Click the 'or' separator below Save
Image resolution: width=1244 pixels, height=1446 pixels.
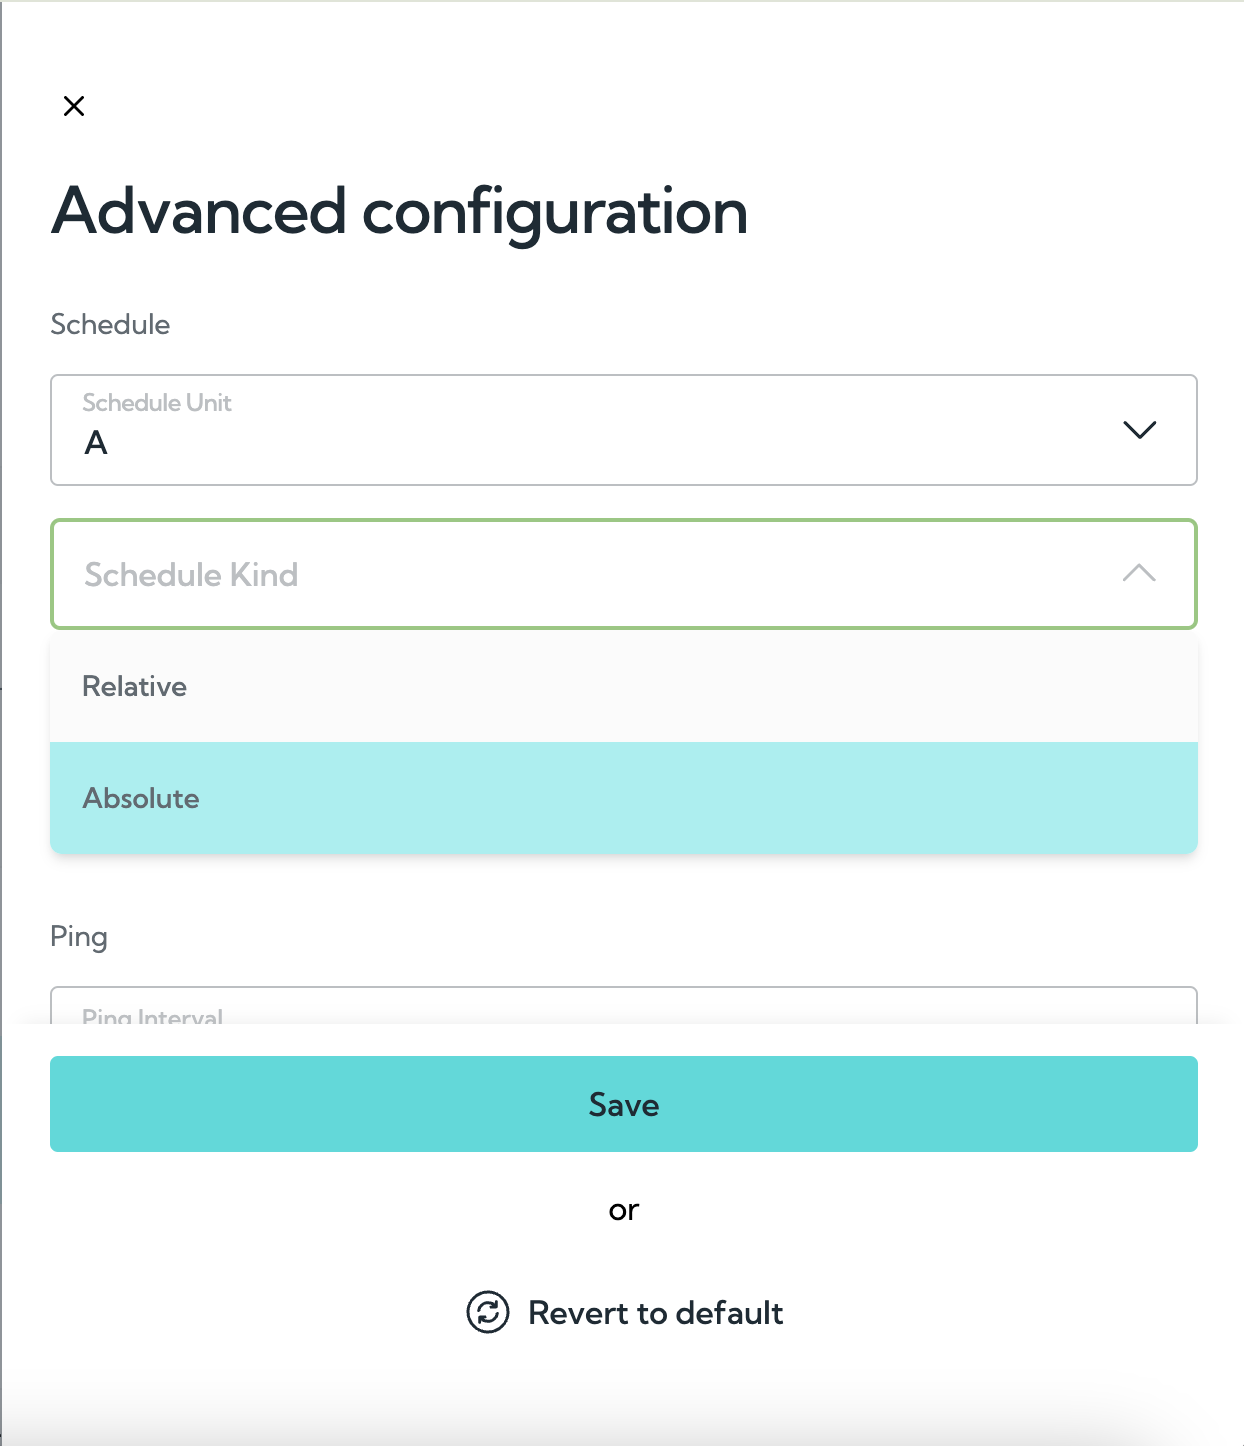(624, 1210)
